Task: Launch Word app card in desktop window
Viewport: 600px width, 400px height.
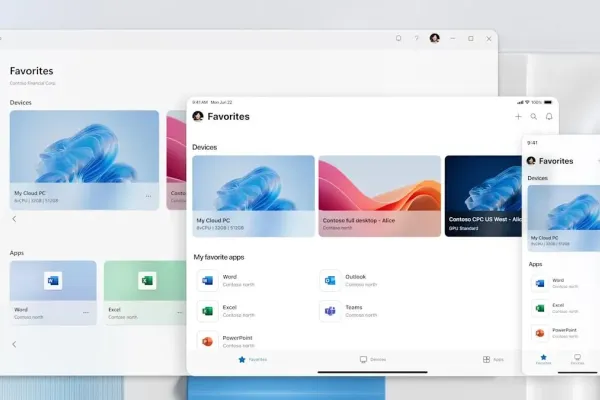Action: tap(53, 293)
